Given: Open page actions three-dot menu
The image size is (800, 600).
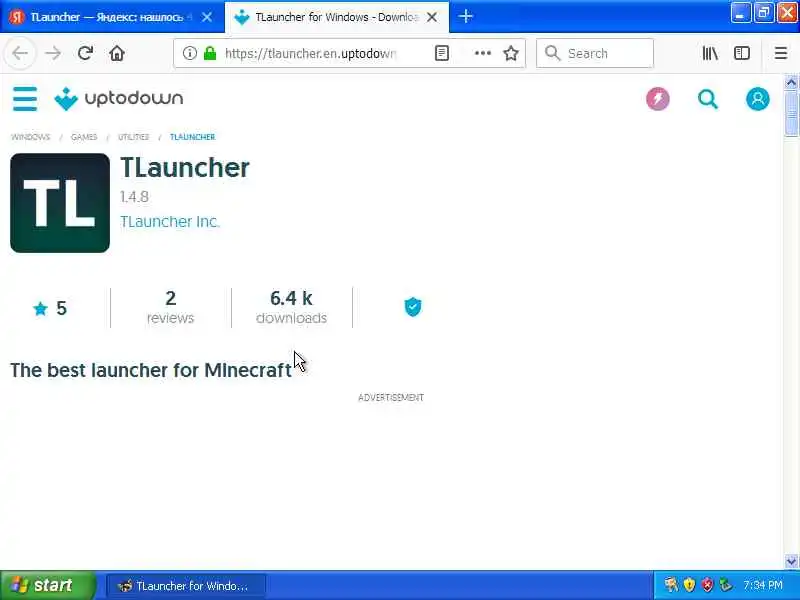Looking at the screenshot, I should tap(483, 53).
